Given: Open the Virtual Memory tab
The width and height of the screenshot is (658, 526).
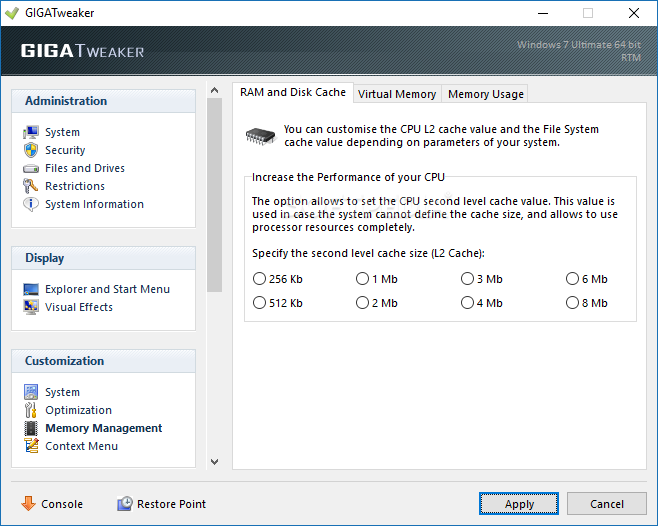Looking at the screenshot, I should (397, 94).
